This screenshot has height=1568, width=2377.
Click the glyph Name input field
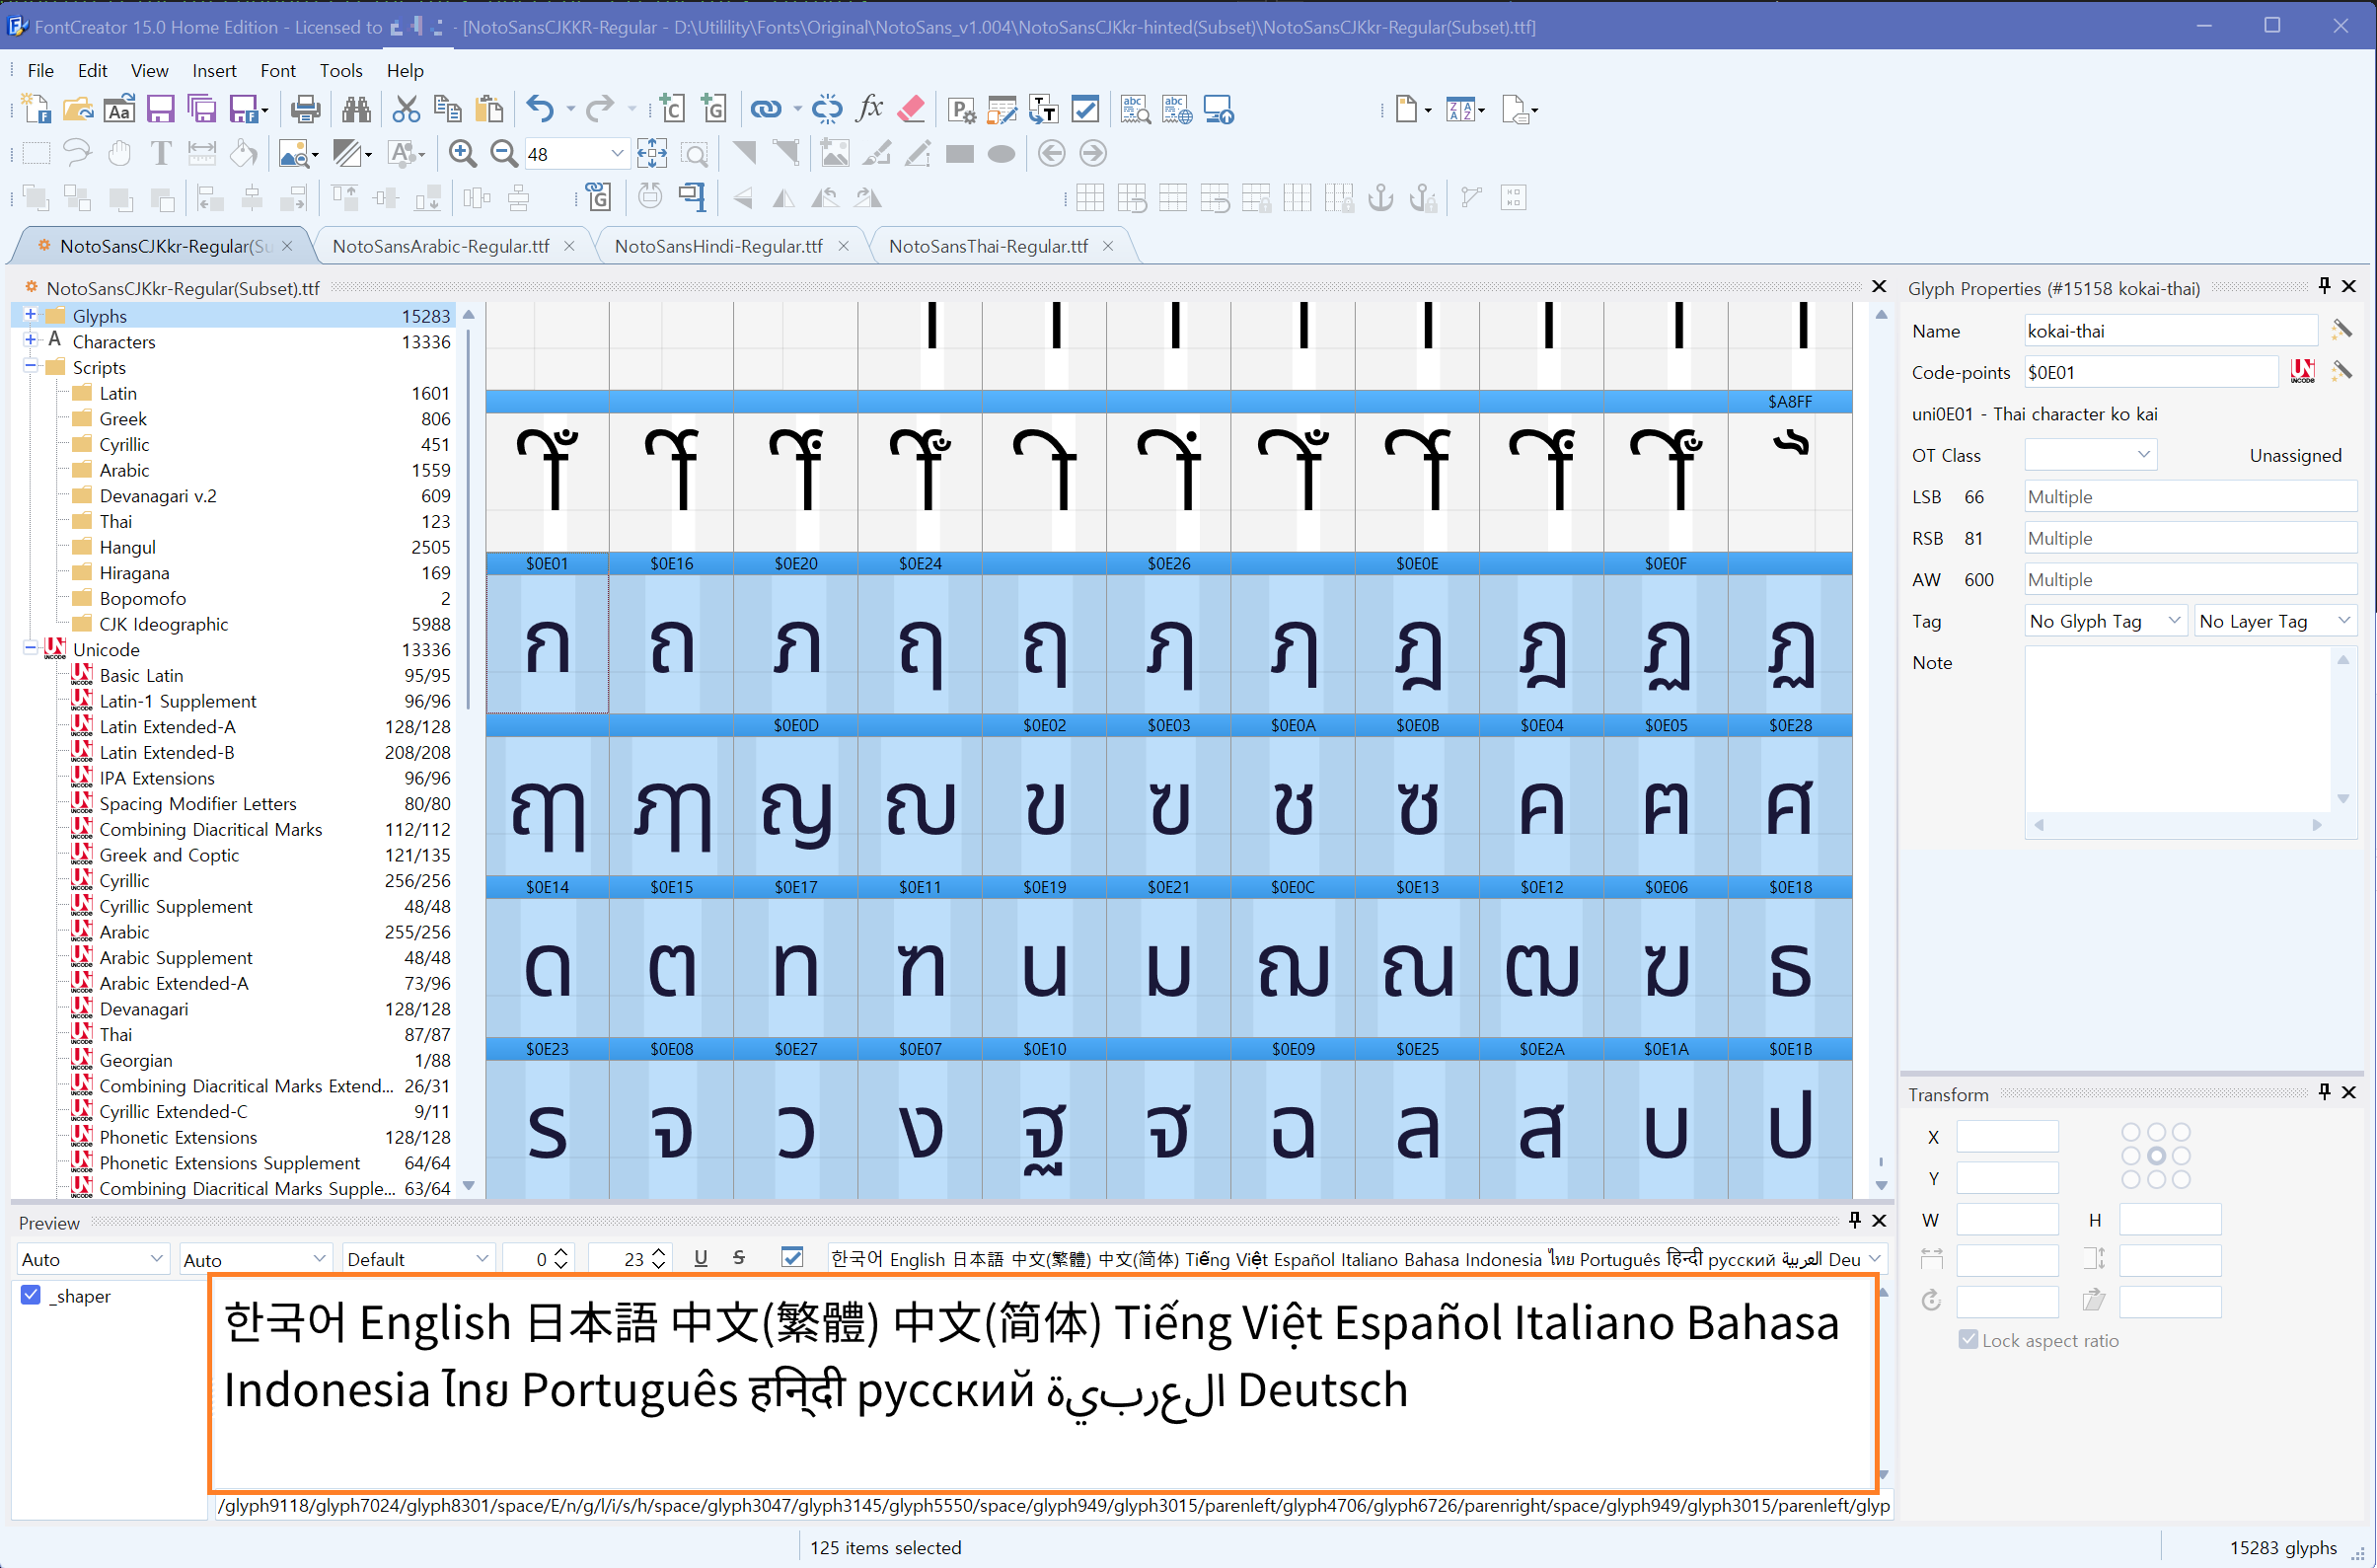[x=2168, y=331]
